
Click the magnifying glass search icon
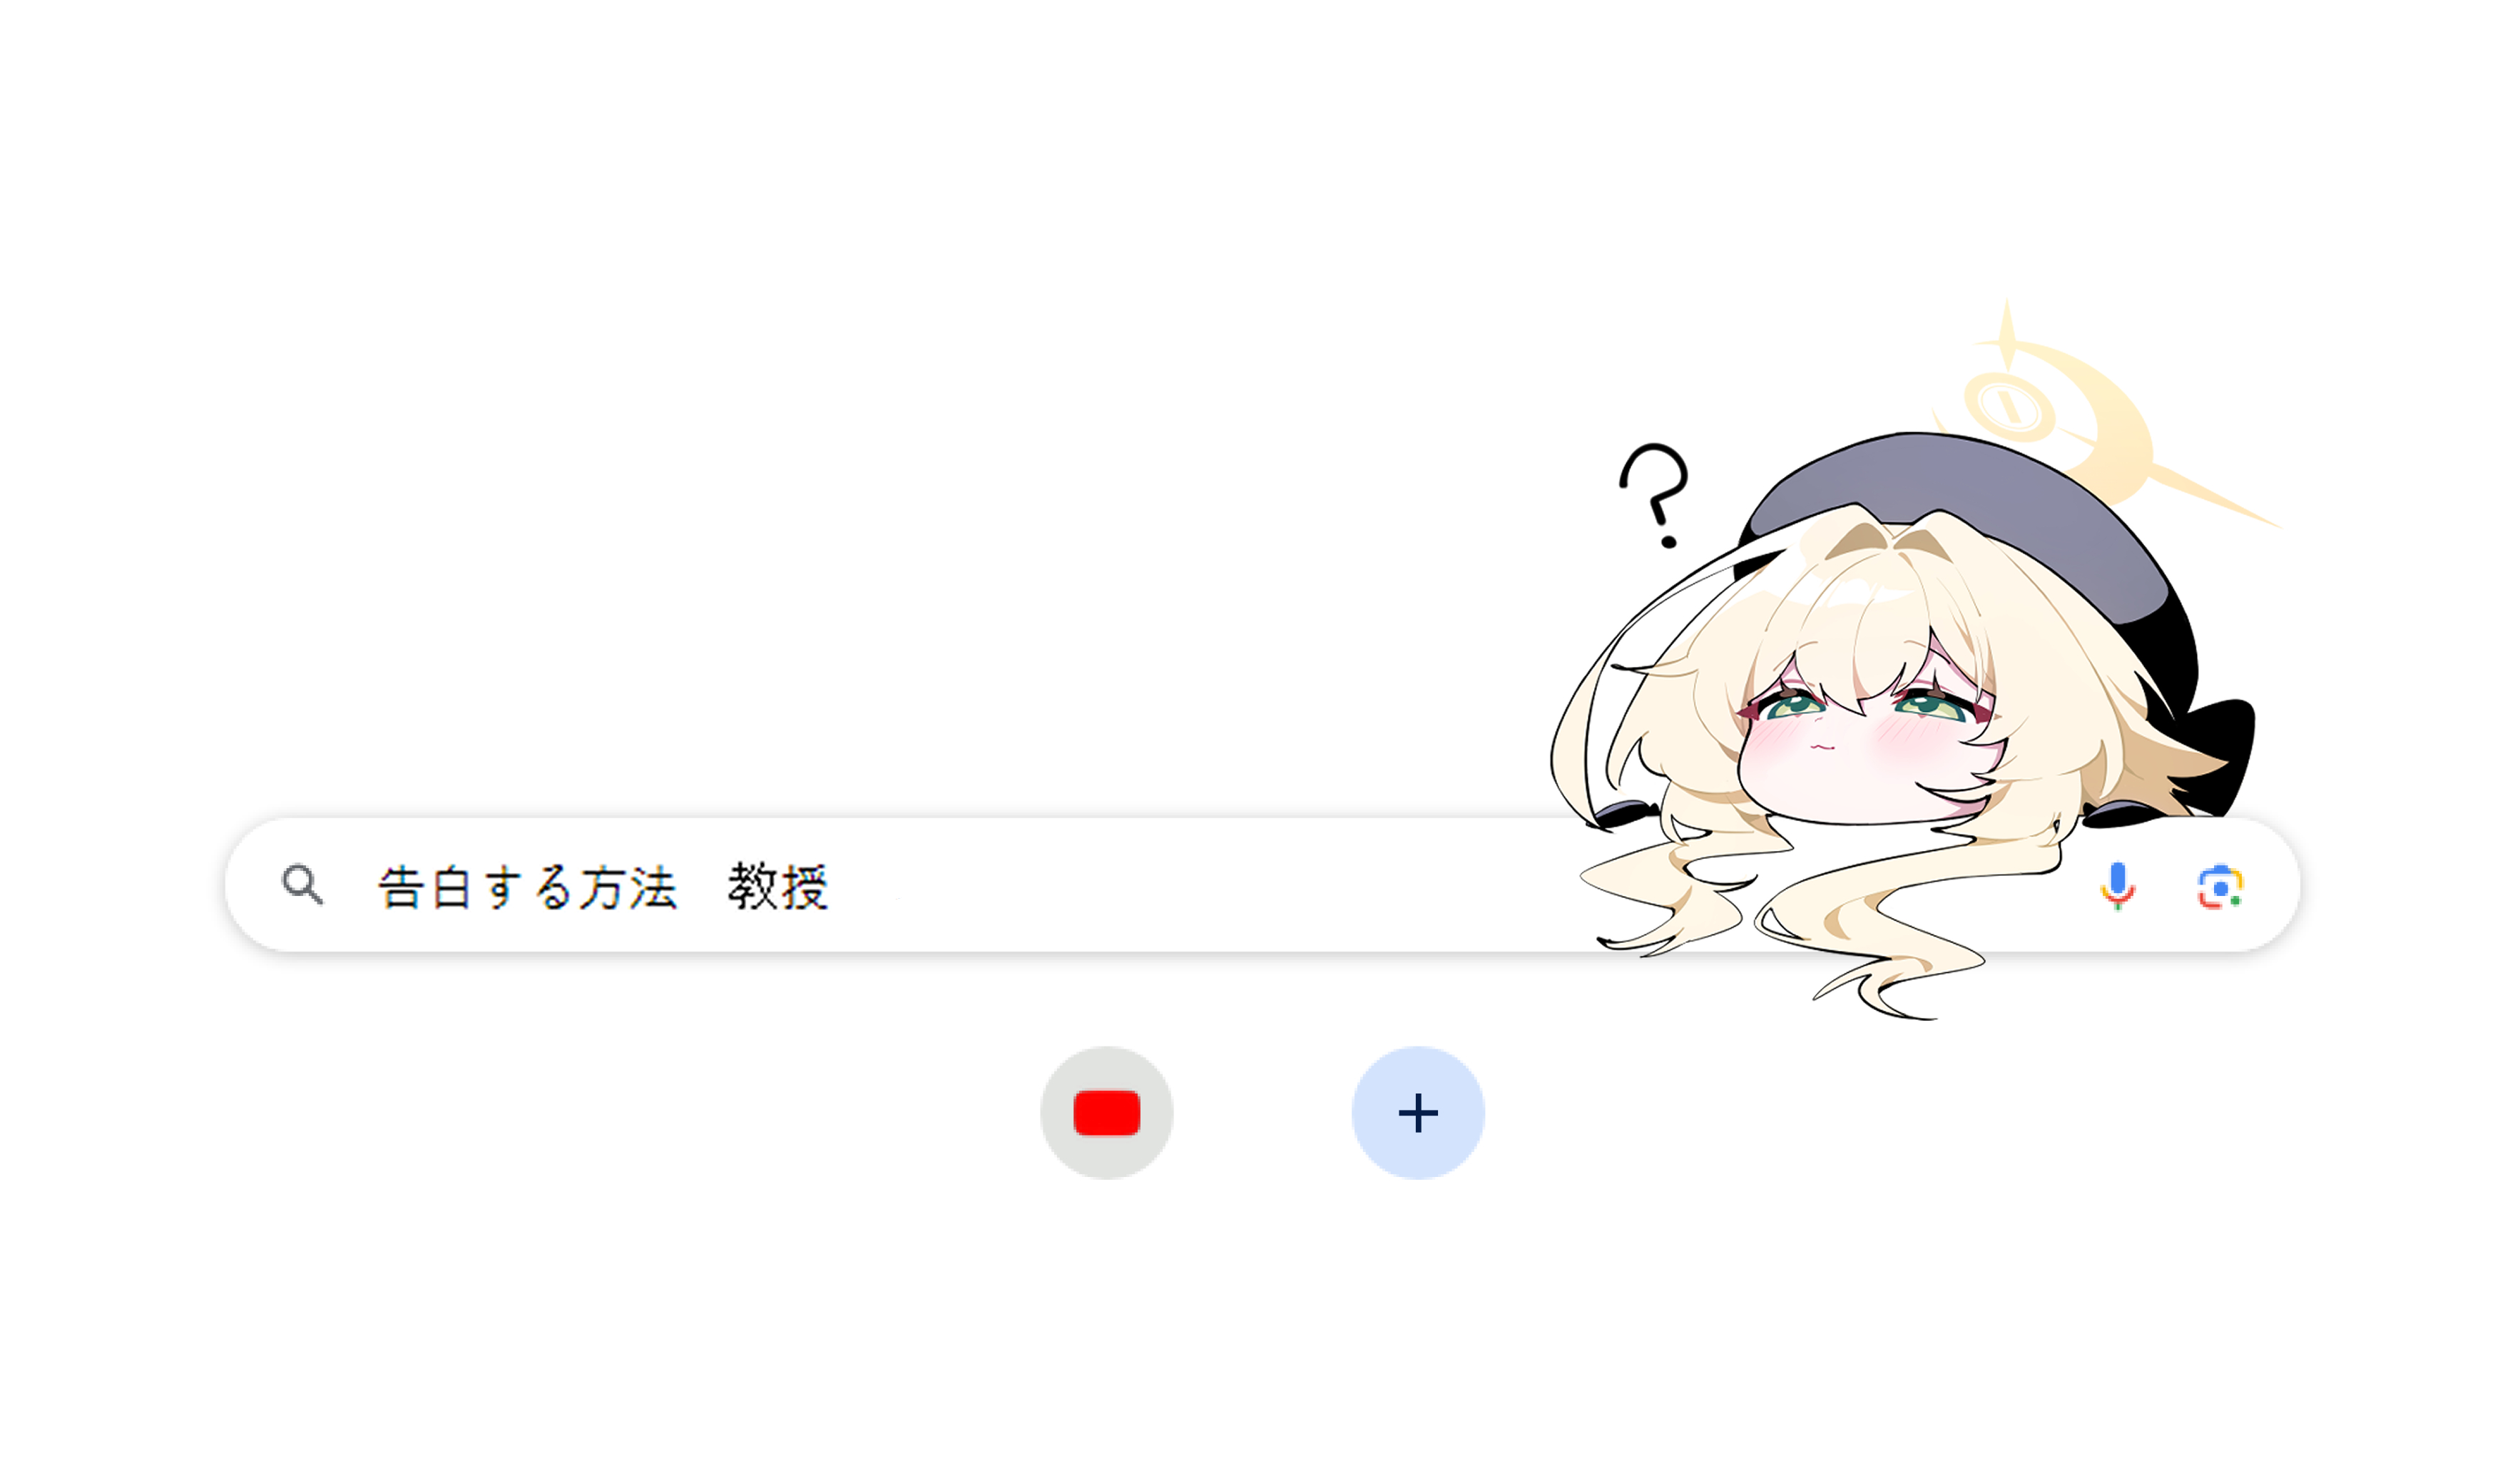click(302, 885)
